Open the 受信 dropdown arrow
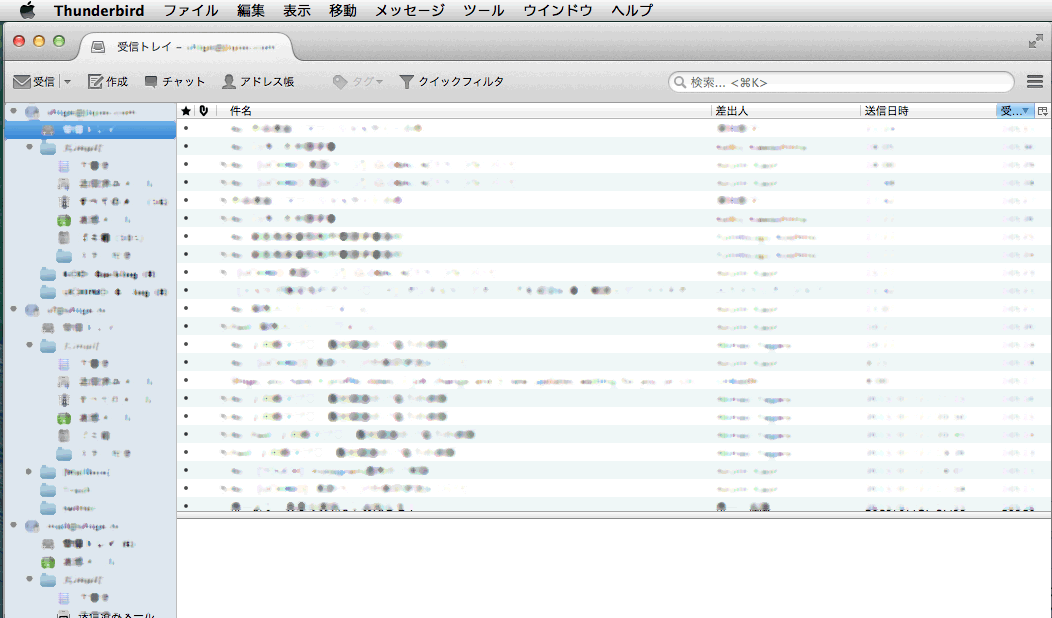 tap(68, 82)
